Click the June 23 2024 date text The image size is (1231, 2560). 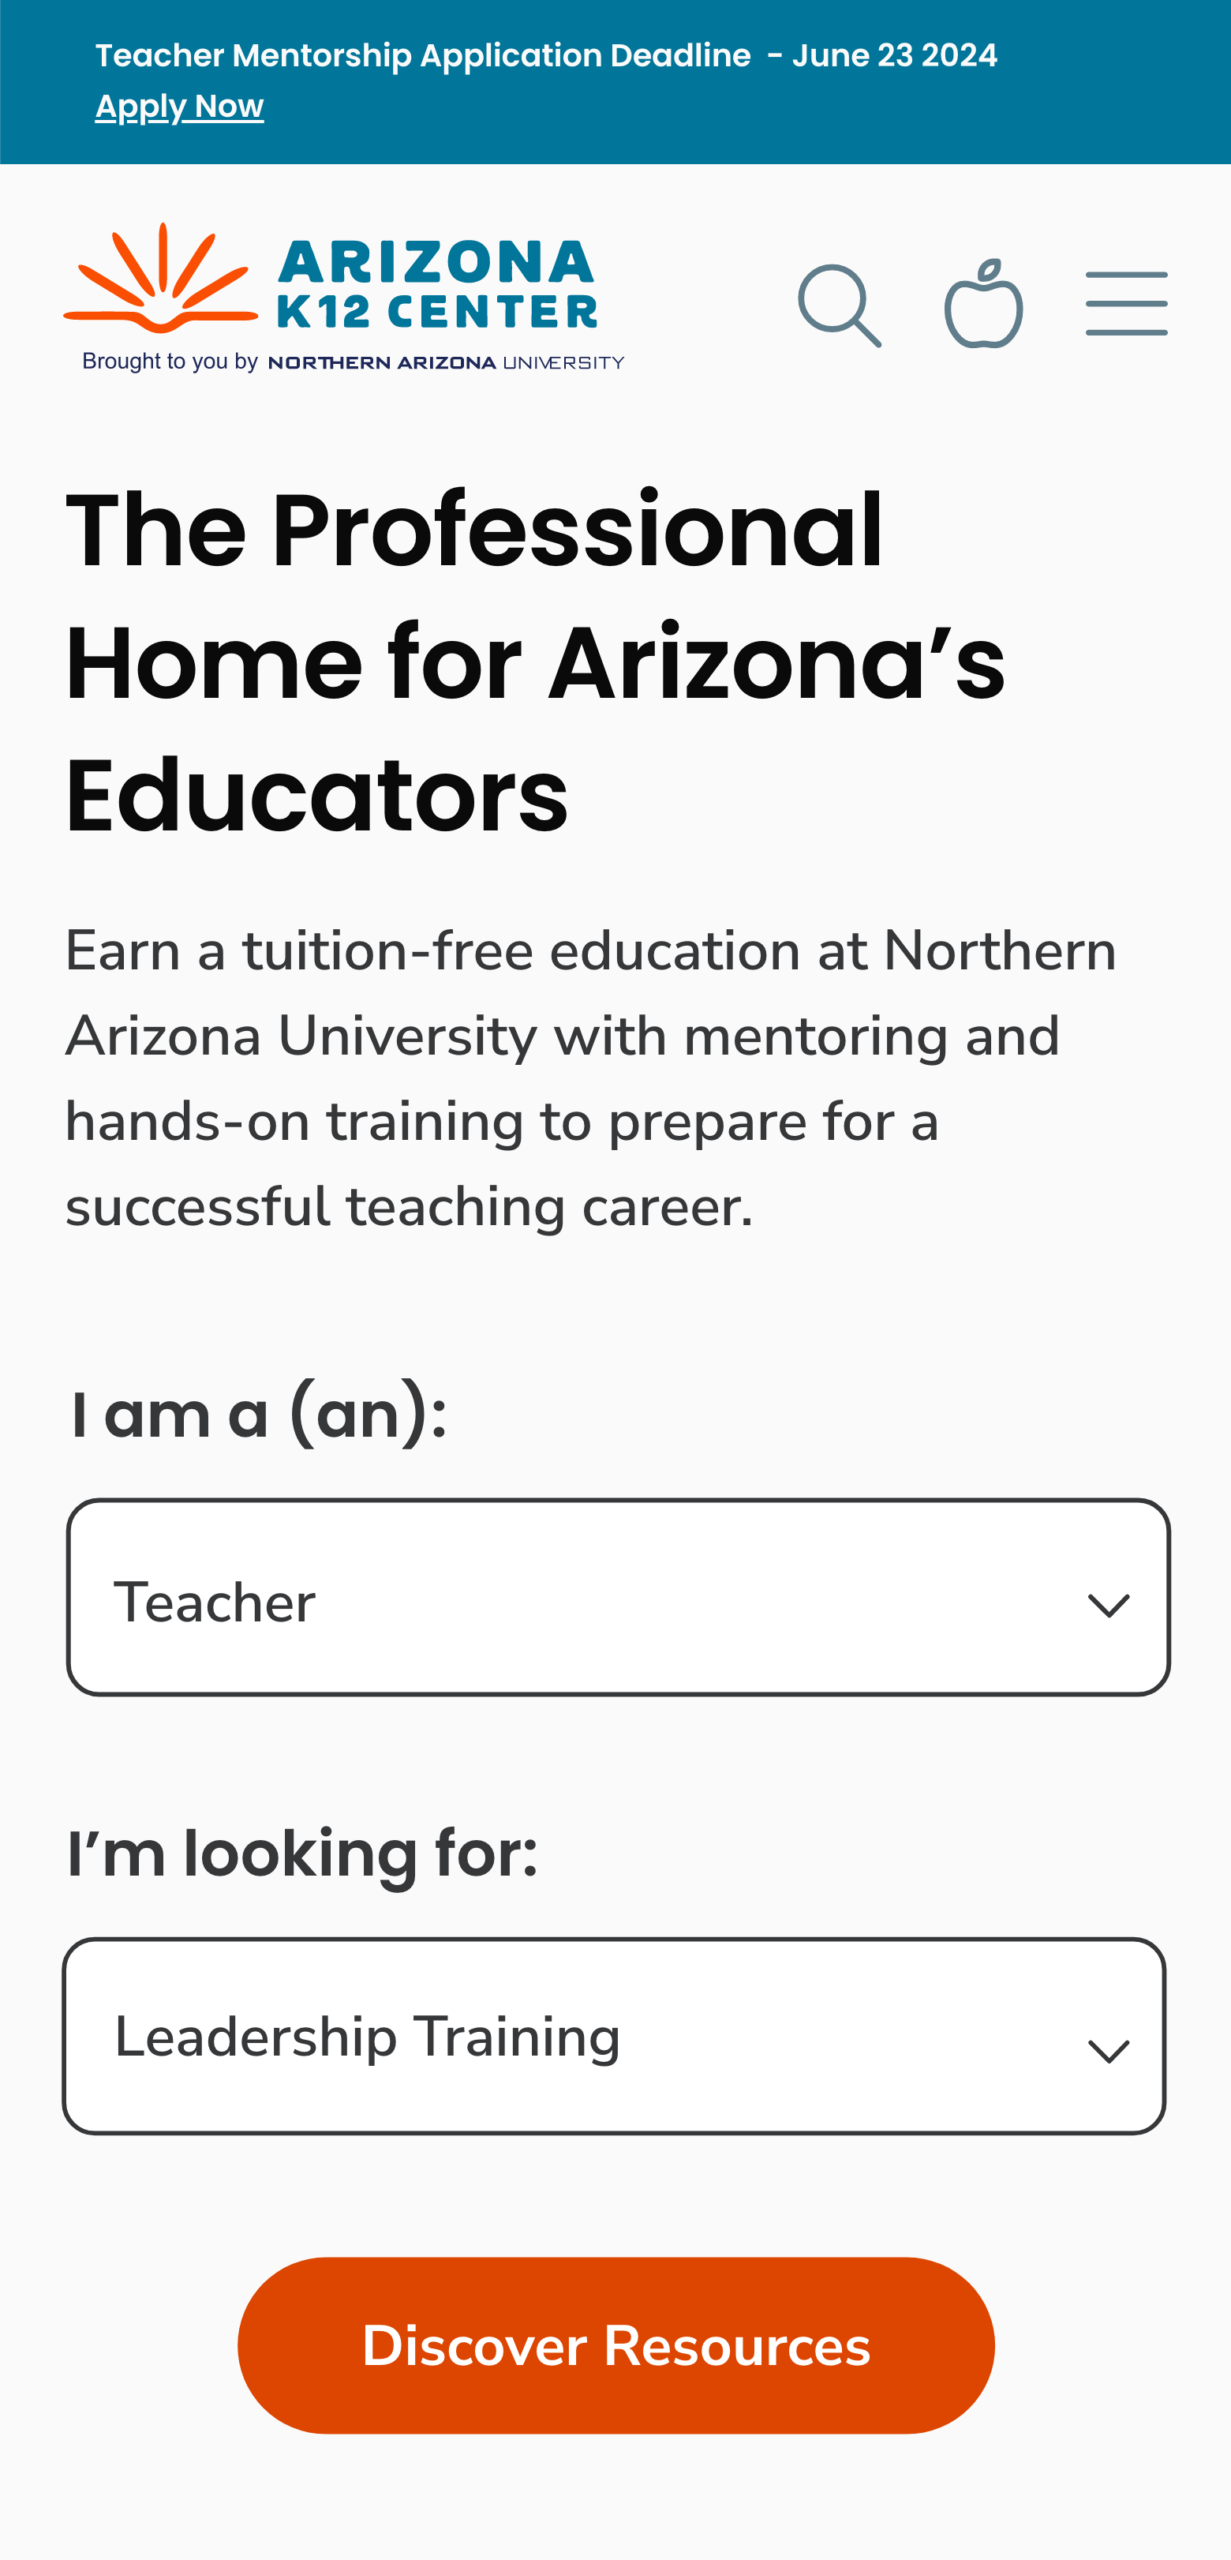(x=894, y=55)
